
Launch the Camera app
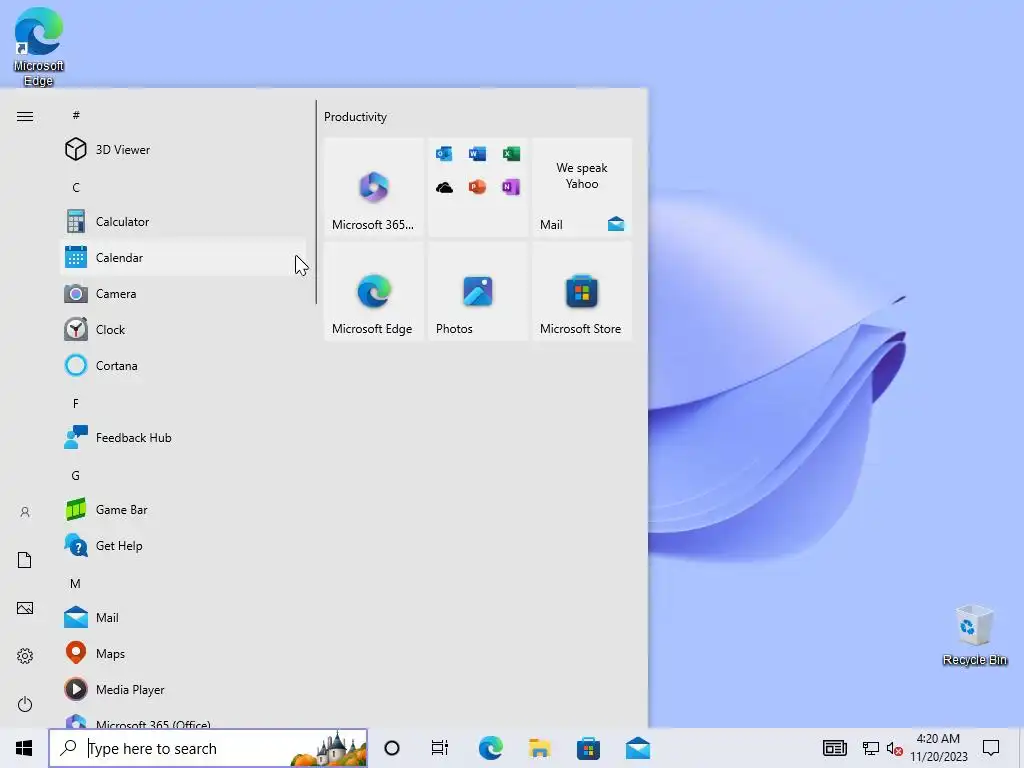click(x=183, y=293)
